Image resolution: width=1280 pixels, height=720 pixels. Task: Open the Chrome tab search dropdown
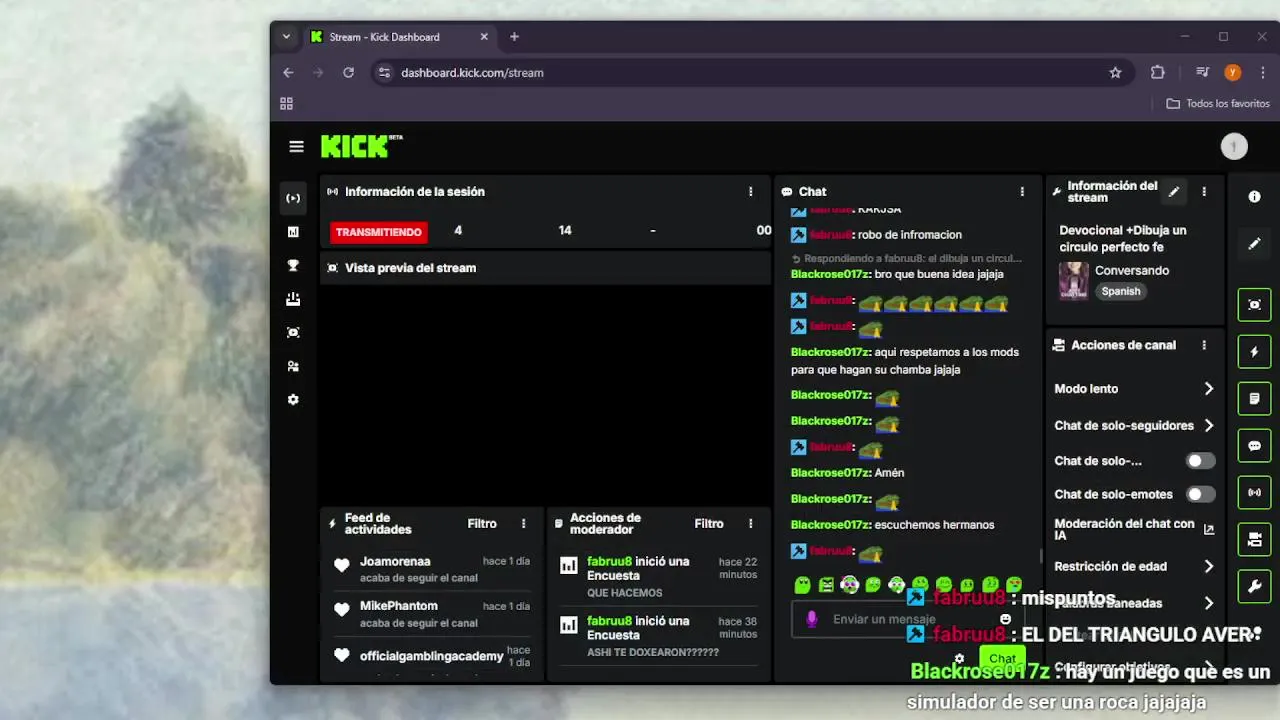click(x=286, y=37)
